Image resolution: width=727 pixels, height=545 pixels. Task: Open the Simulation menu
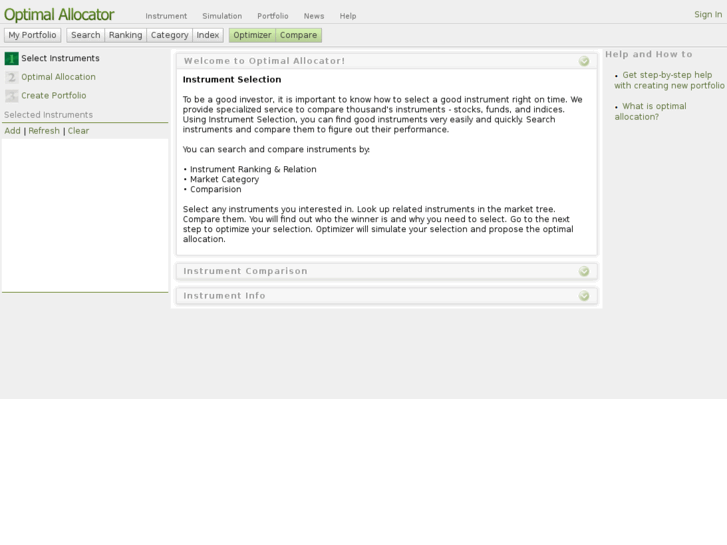222,16
